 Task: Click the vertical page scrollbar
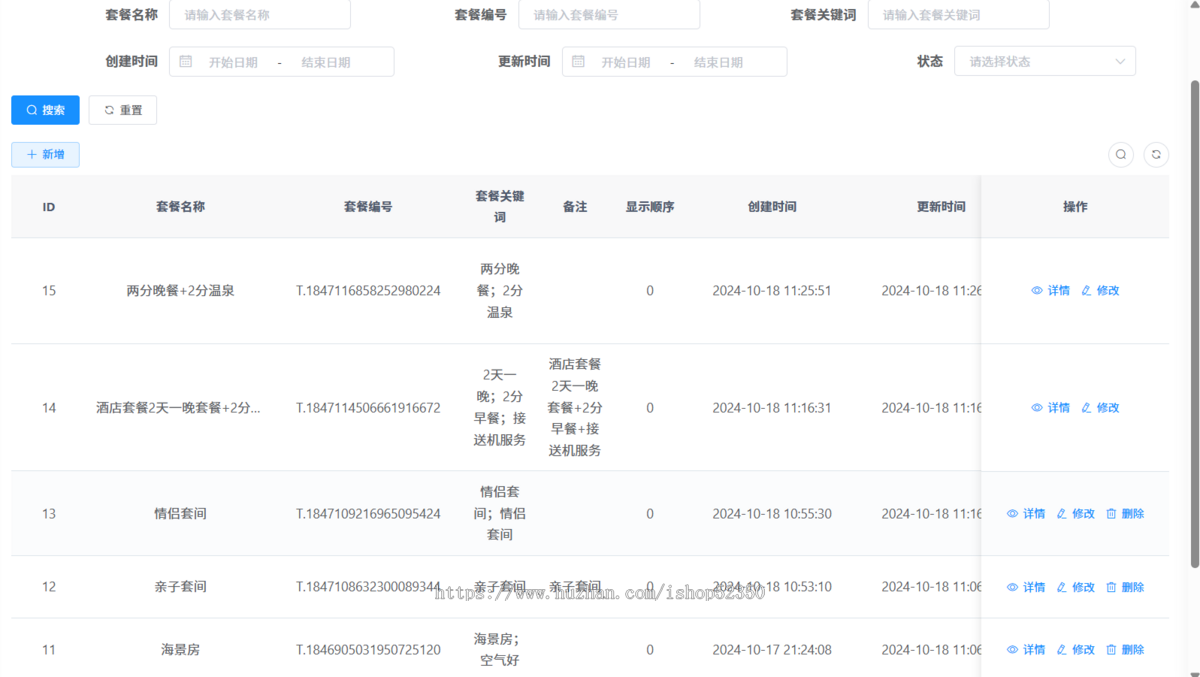[1194, 324]
